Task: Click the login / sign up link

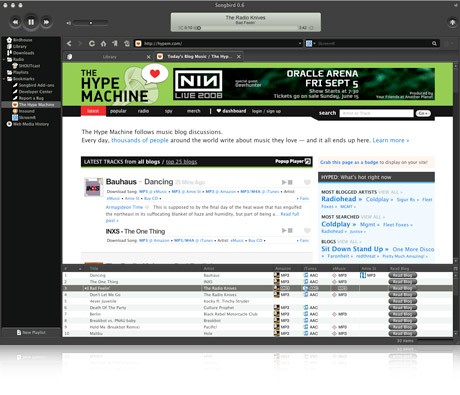Action: (266, 111)
